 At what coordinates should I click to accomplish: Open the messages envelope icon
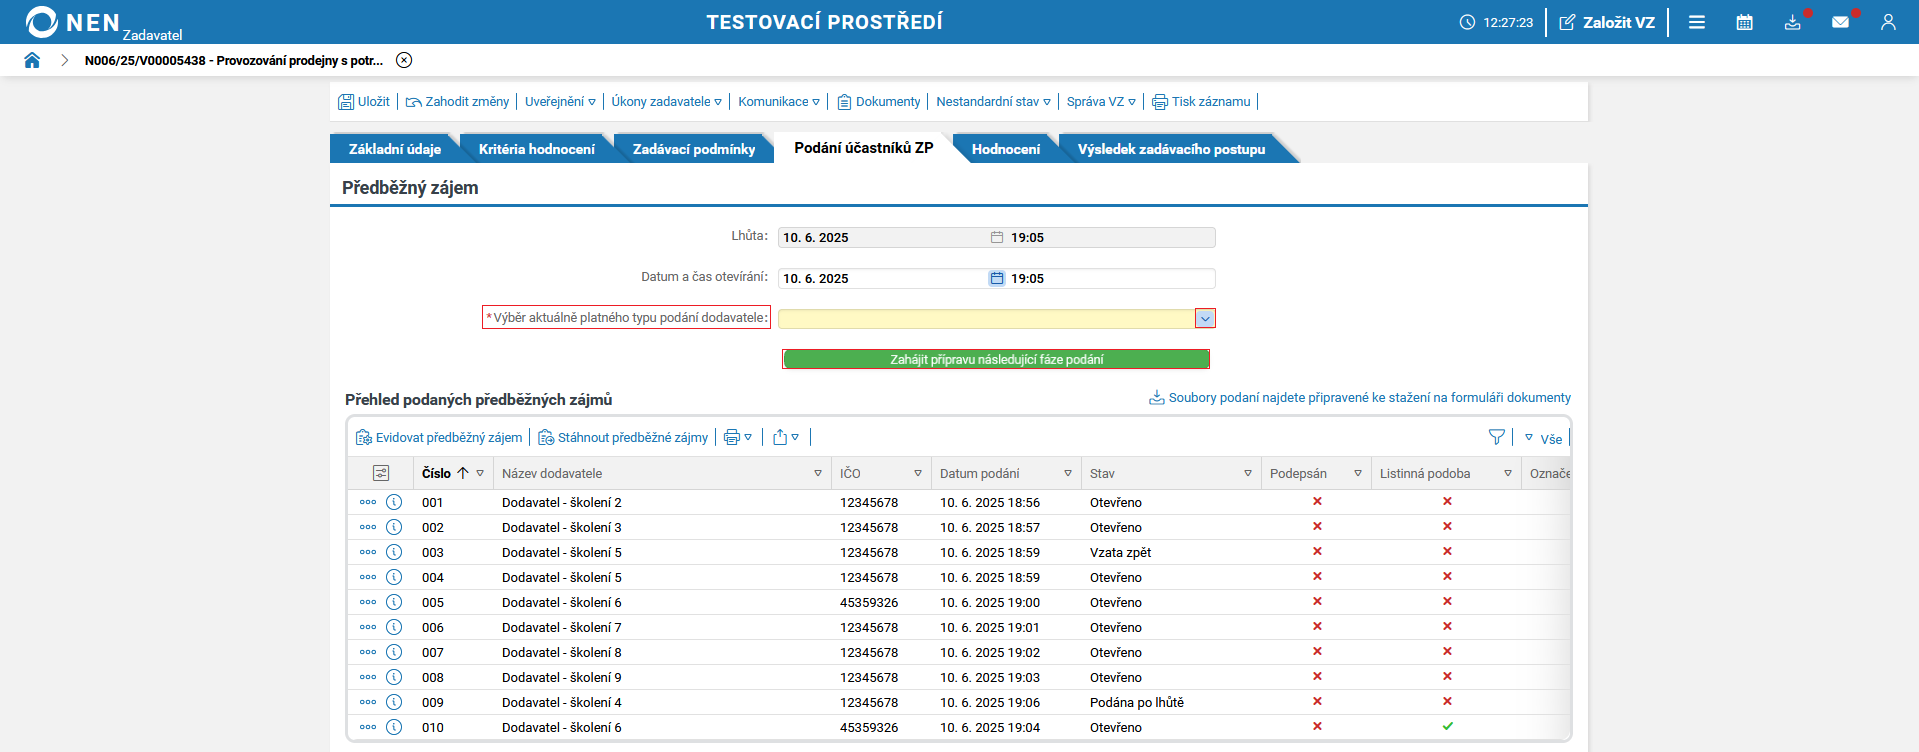[1840, 22]
